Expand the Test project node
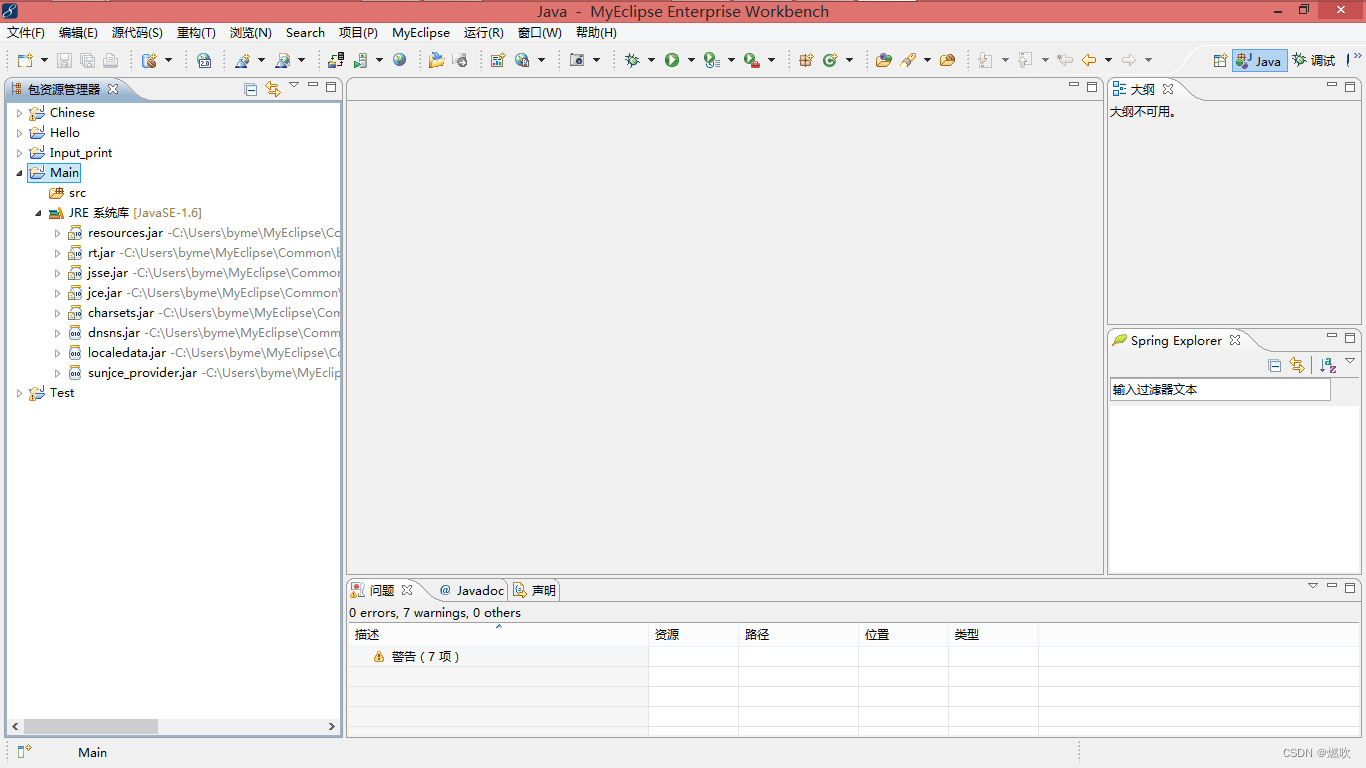Screen dimensions: 1366x768 point(19,393)
